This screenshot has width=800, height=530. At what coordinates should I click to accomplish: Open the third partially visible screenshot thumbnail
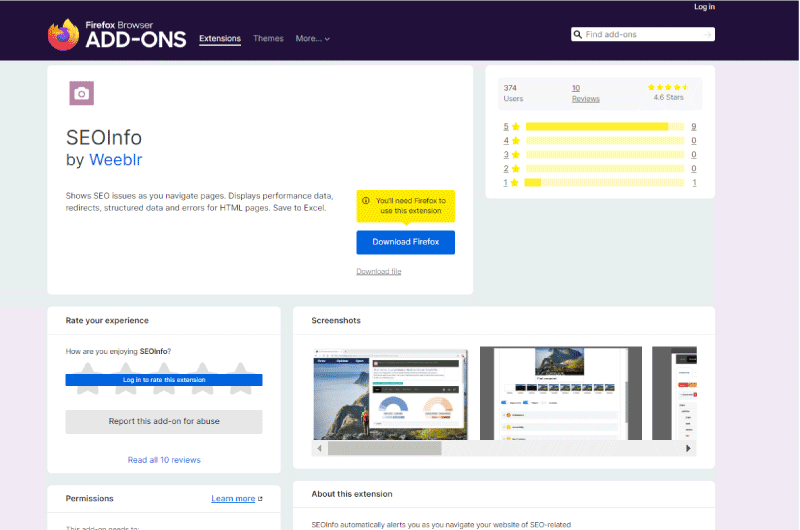coord(674,393)
